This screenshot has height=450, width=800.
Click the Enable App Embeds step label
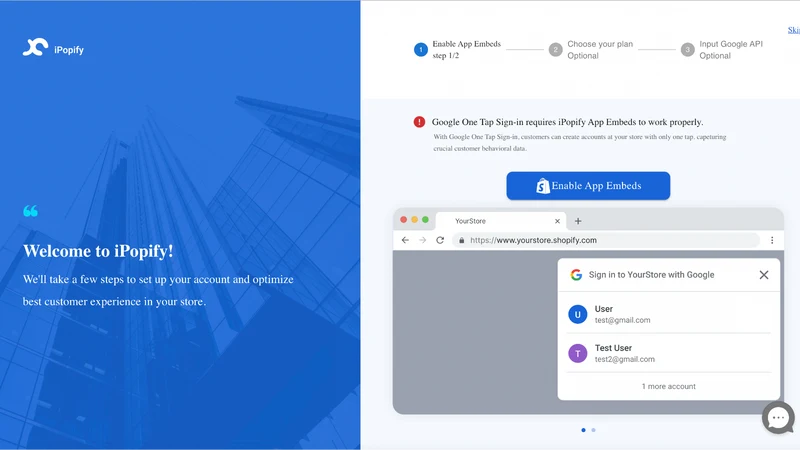tap(466, 49)
